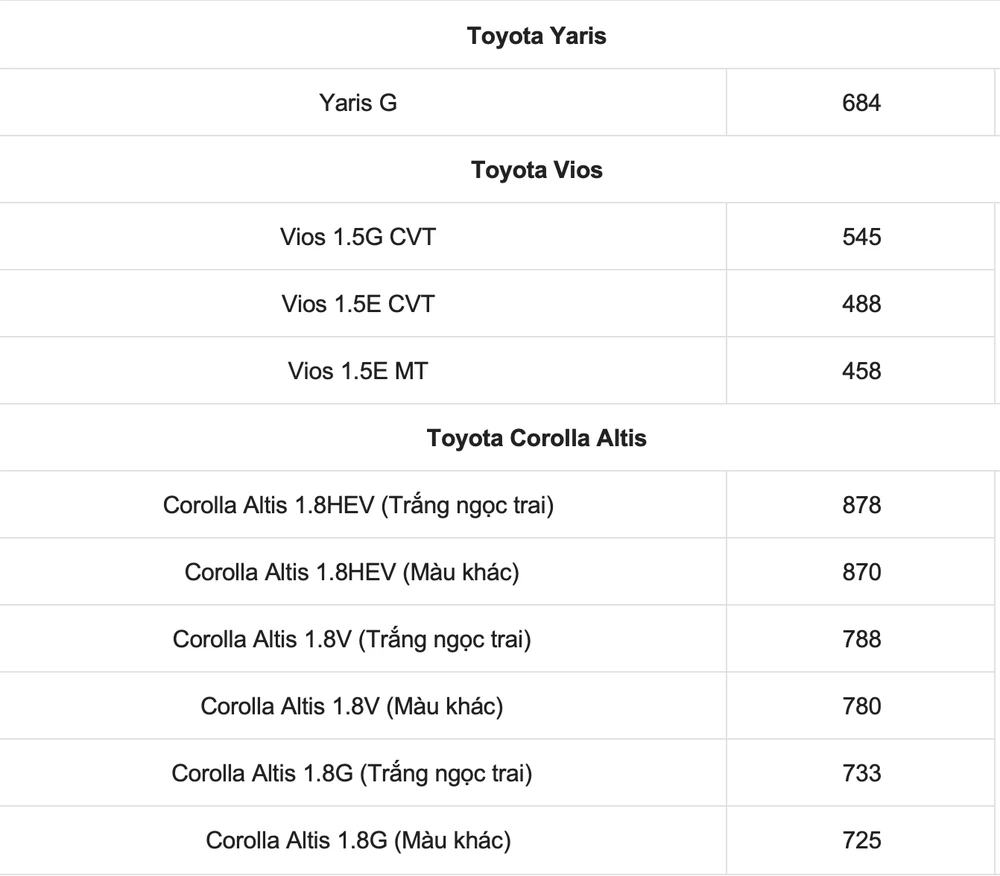Select Corolla Altis 1.8V (Trắng ngọc trai)
Screen dimensions: 1000x876
[351, 639]
